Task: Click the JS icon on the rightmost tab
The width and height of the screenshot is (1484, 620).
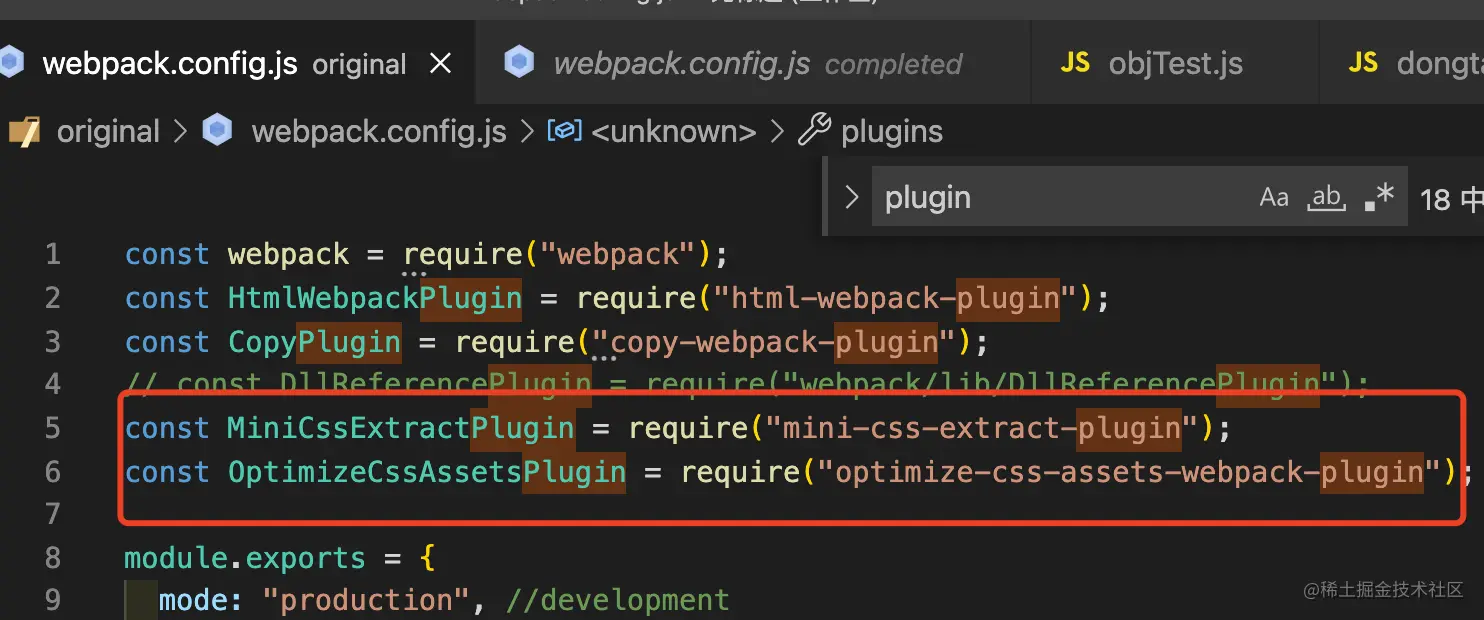Action: 1364,65
